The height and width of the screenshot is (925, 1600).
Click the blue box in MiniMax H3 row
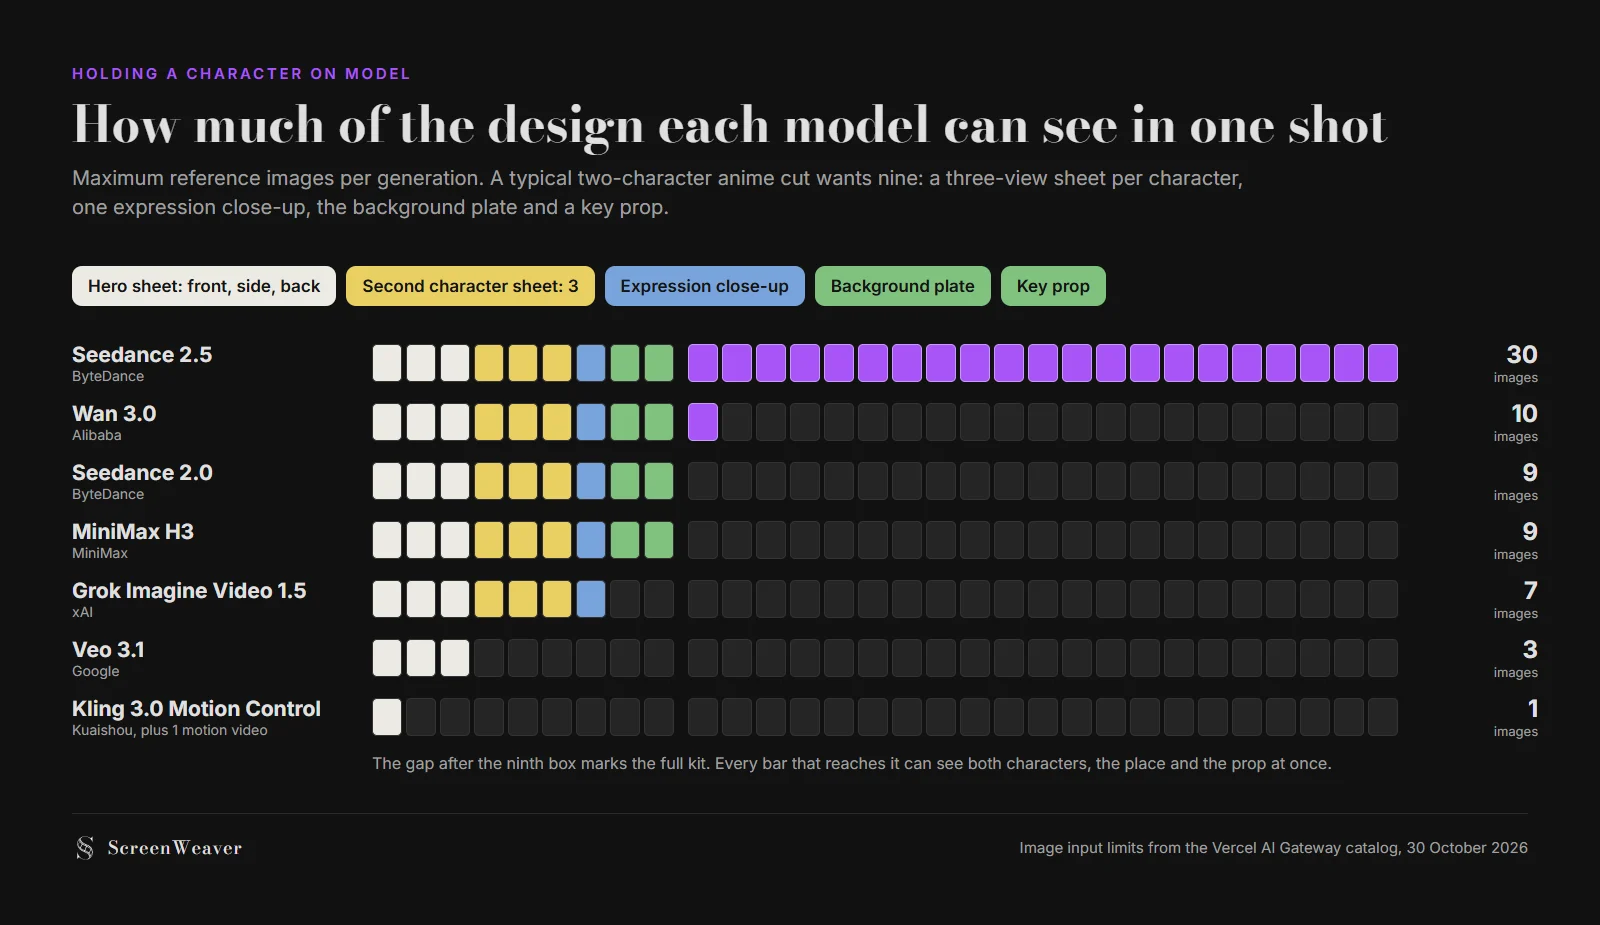coord(591,540)
